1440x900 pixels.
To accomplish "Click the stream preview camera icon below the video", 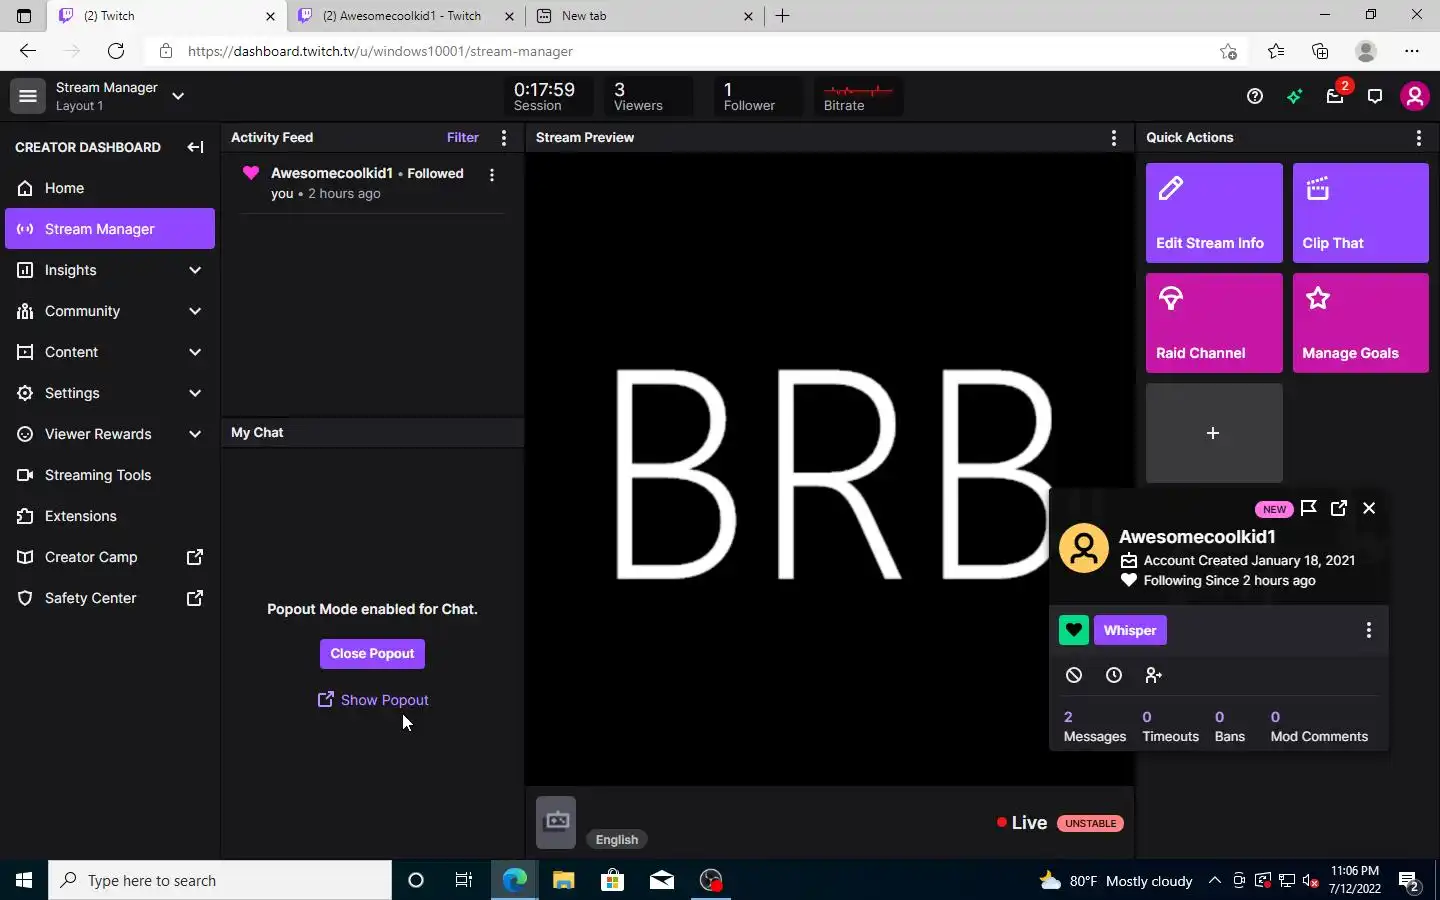I will point(556,822).
